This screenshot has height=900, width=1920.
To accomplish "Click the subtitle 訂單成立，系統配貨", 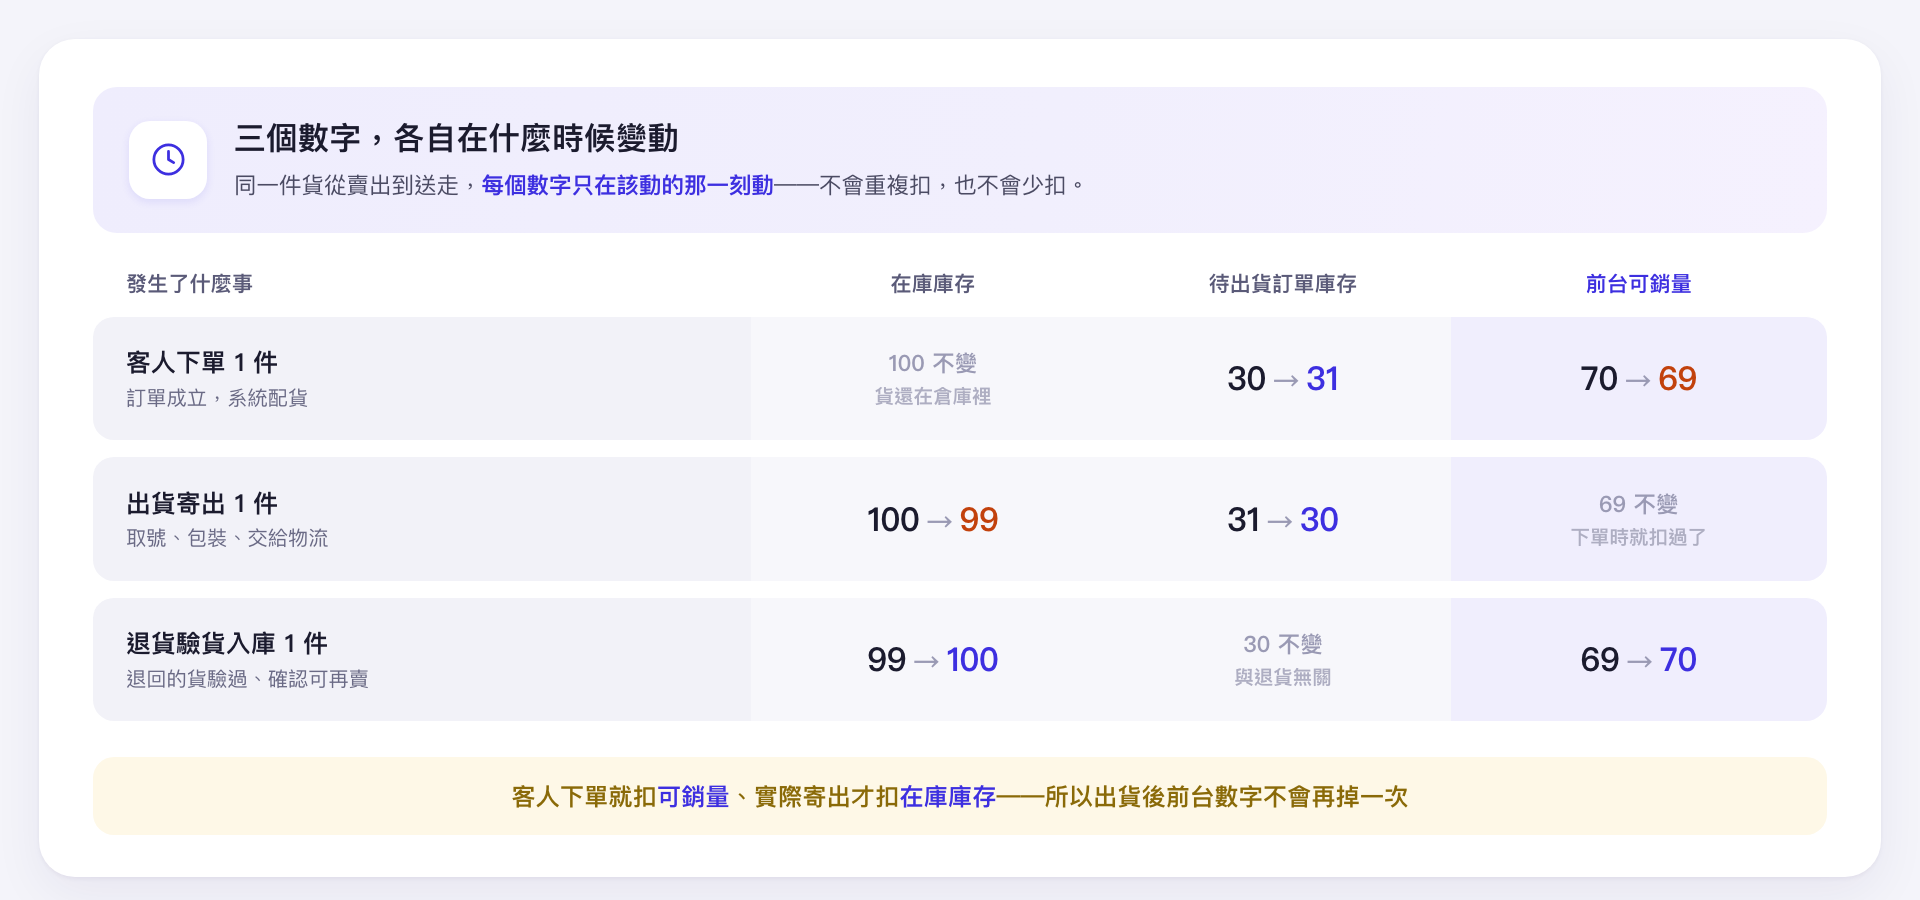I will click(x=217, y=398).
